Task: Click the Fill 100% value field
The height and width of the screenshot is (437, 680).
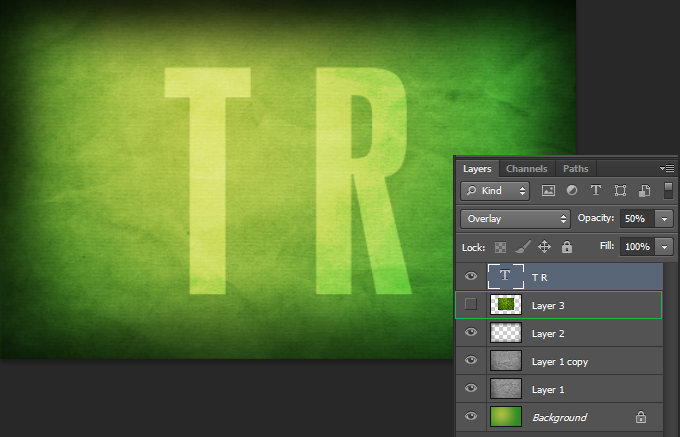Action: [x=638, y=247]
